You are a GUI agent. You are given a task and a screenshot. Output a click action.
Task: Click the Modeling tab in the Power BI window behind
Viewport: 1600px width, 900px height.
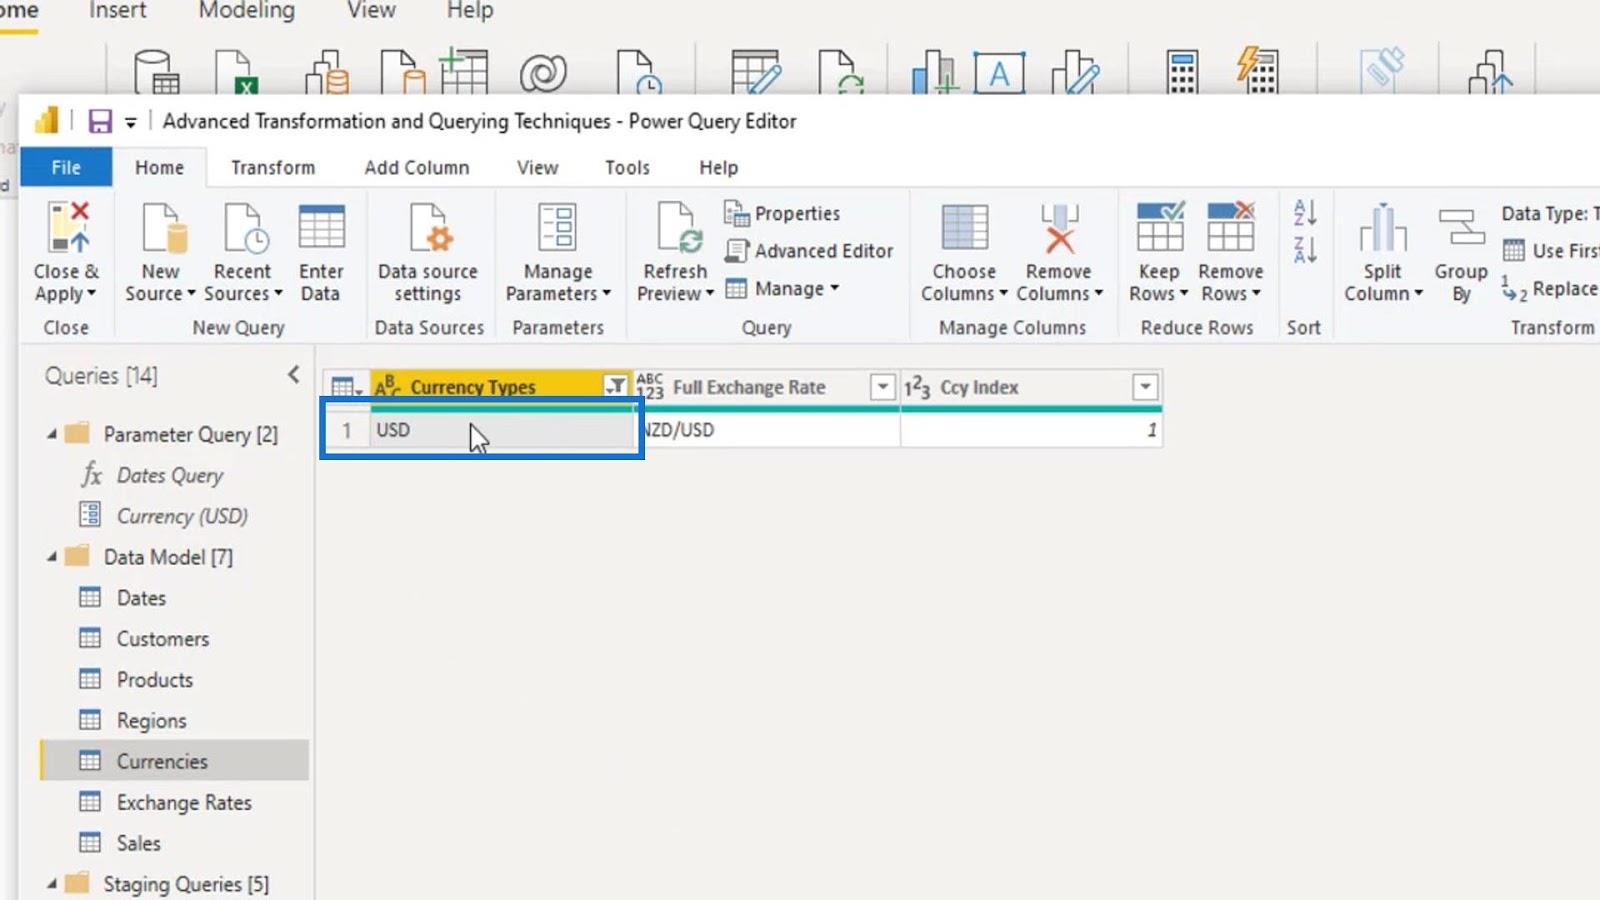[247, 11]
